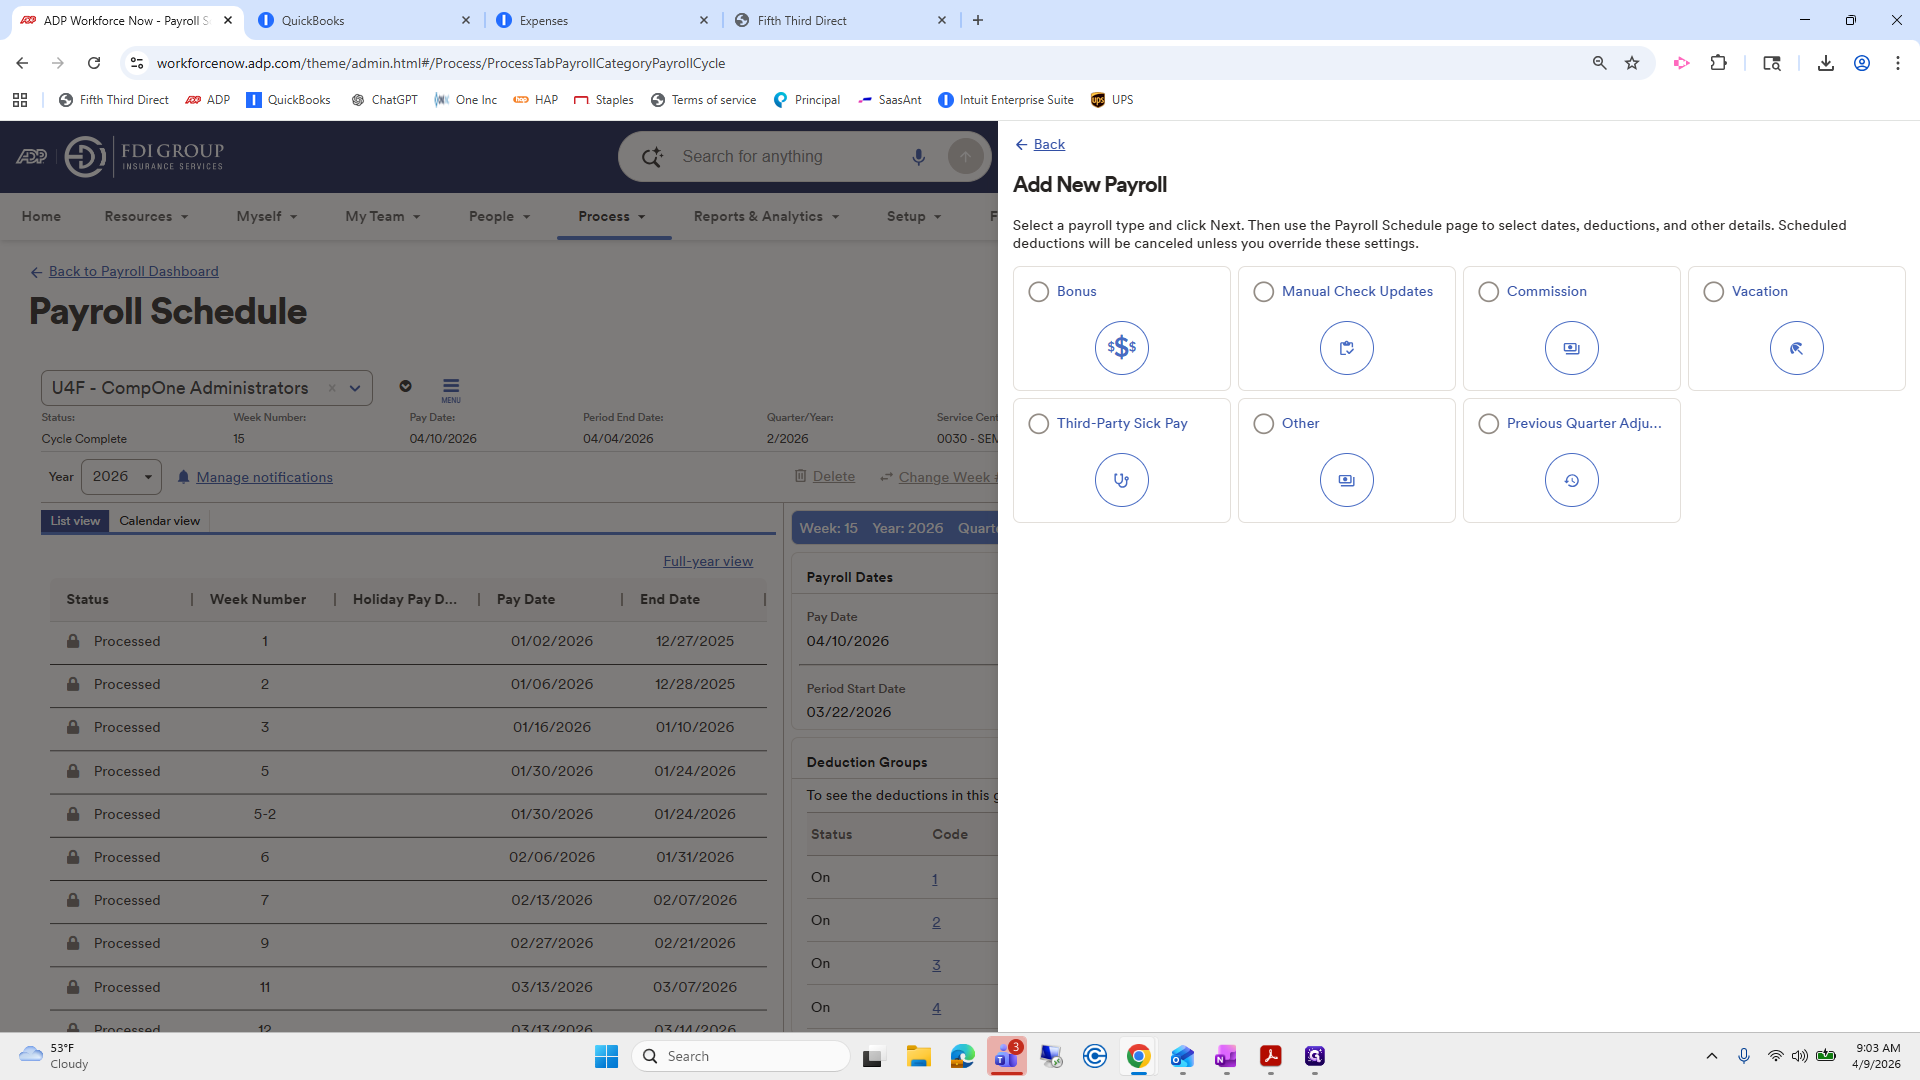Open the Year 2026 dropdown
Screen dimensions: 1920x1080
[121, 477]
